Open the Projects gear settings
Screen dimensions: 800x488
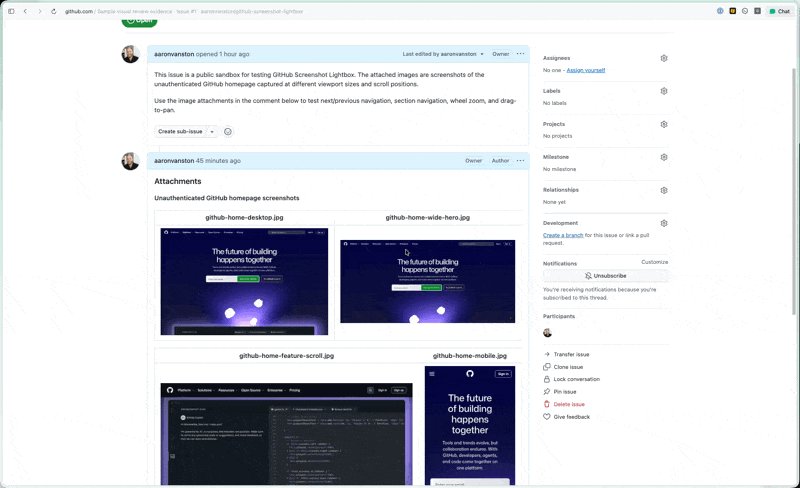664,124
